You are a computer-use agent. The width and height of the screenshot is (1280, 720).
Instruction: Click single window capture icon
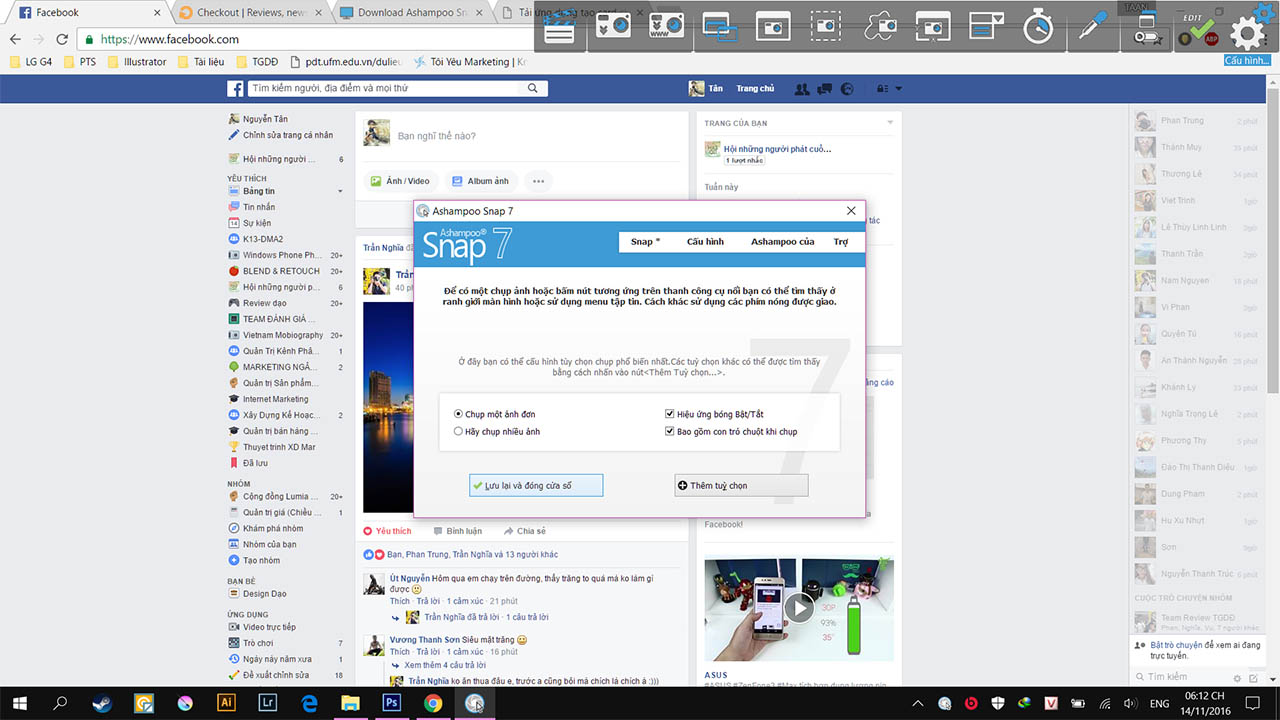pos(773,27)
